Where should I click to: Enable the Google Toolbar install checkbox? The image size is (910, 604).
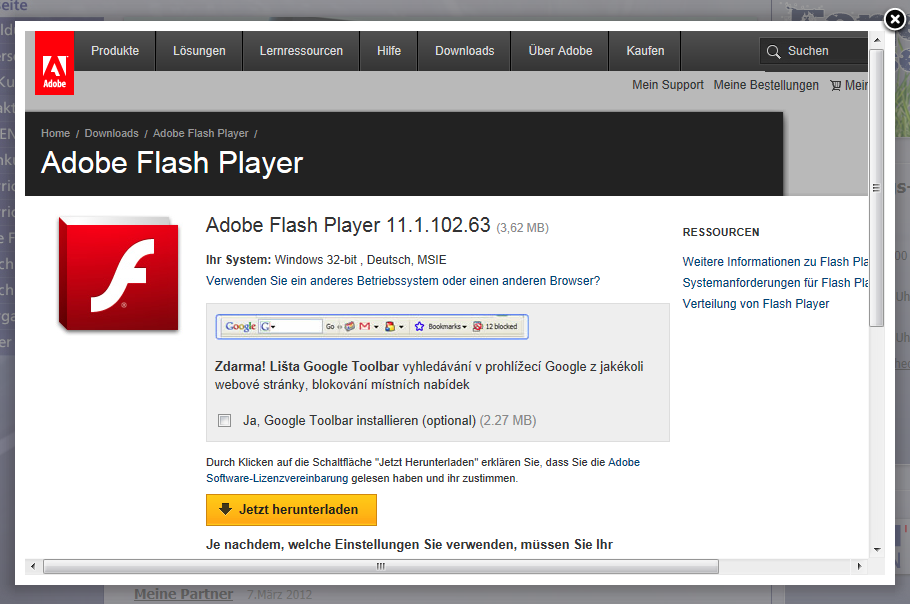[x=225, y=421]
